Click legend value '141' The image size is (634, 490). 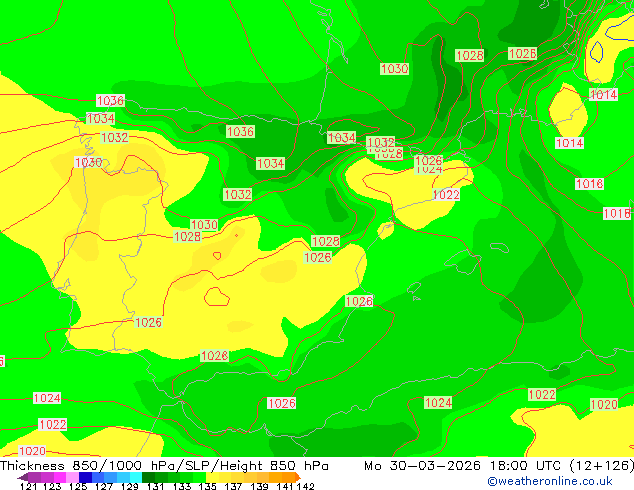tap(285, 486)
